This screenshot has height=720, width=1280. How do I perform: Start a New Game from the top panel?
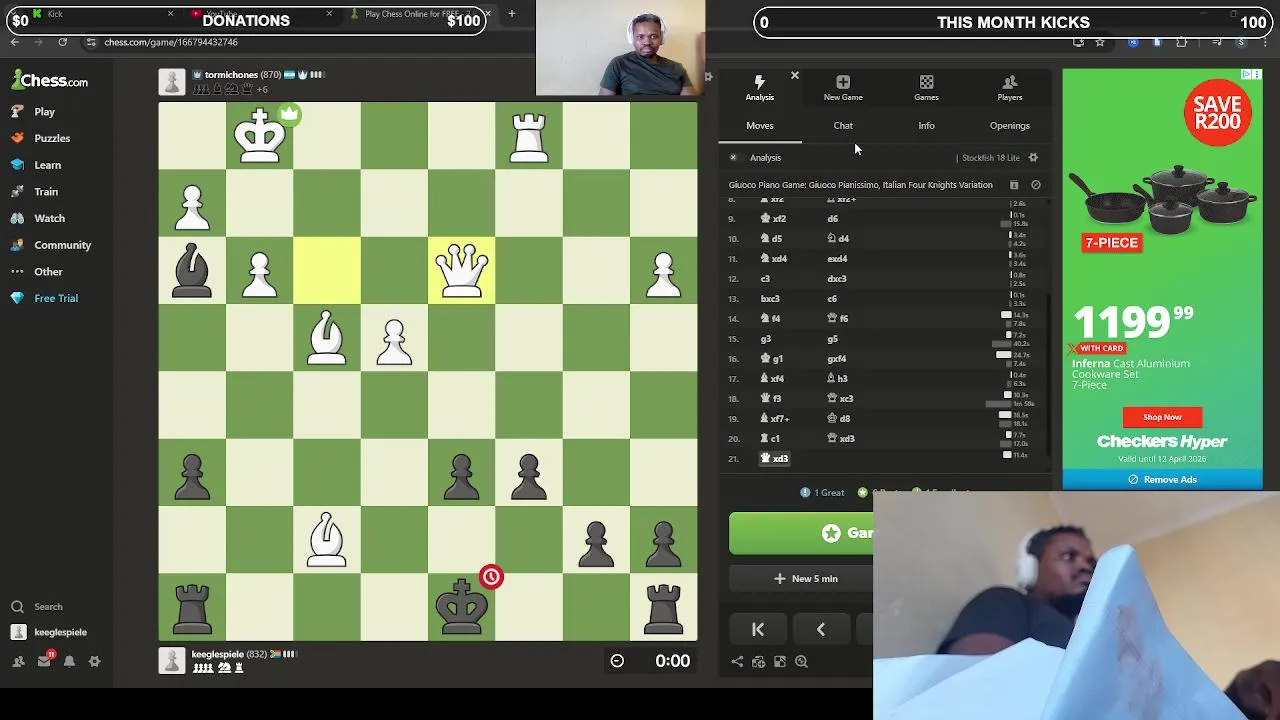coord(843,88)
